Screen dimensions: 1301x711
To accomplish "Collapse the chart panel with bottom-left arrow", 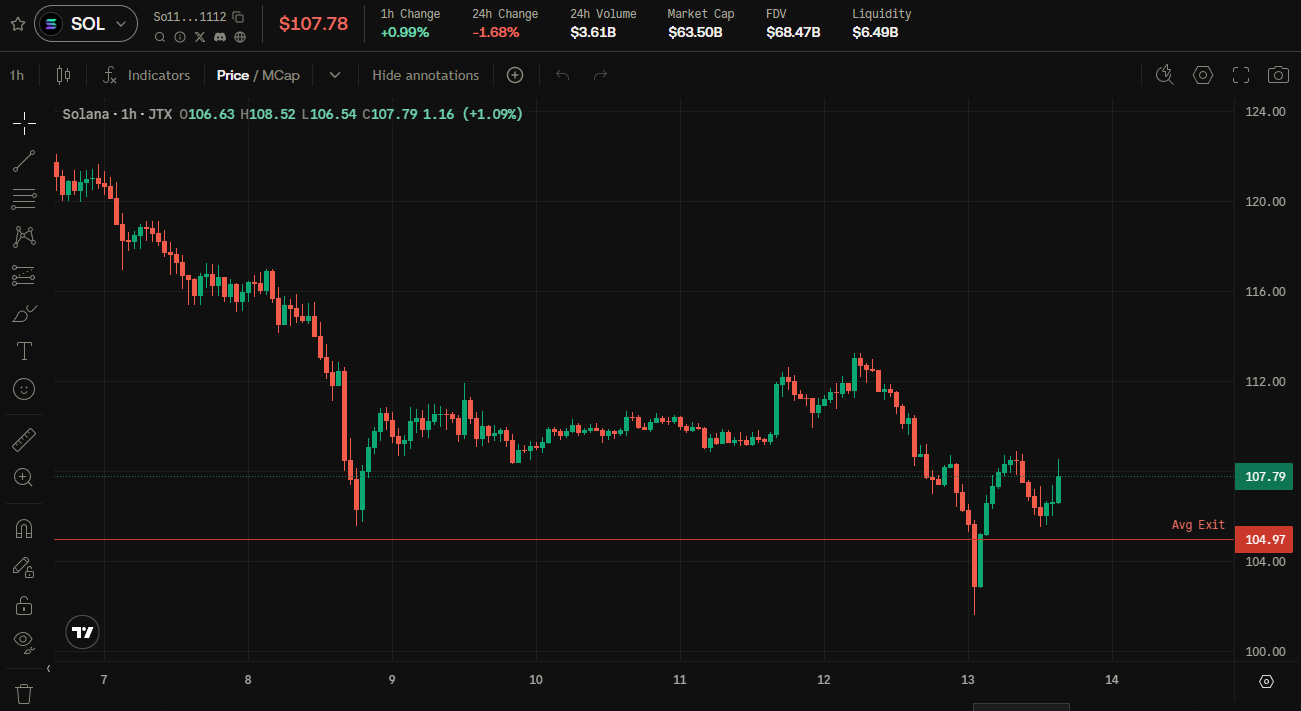I will [48, 668].
